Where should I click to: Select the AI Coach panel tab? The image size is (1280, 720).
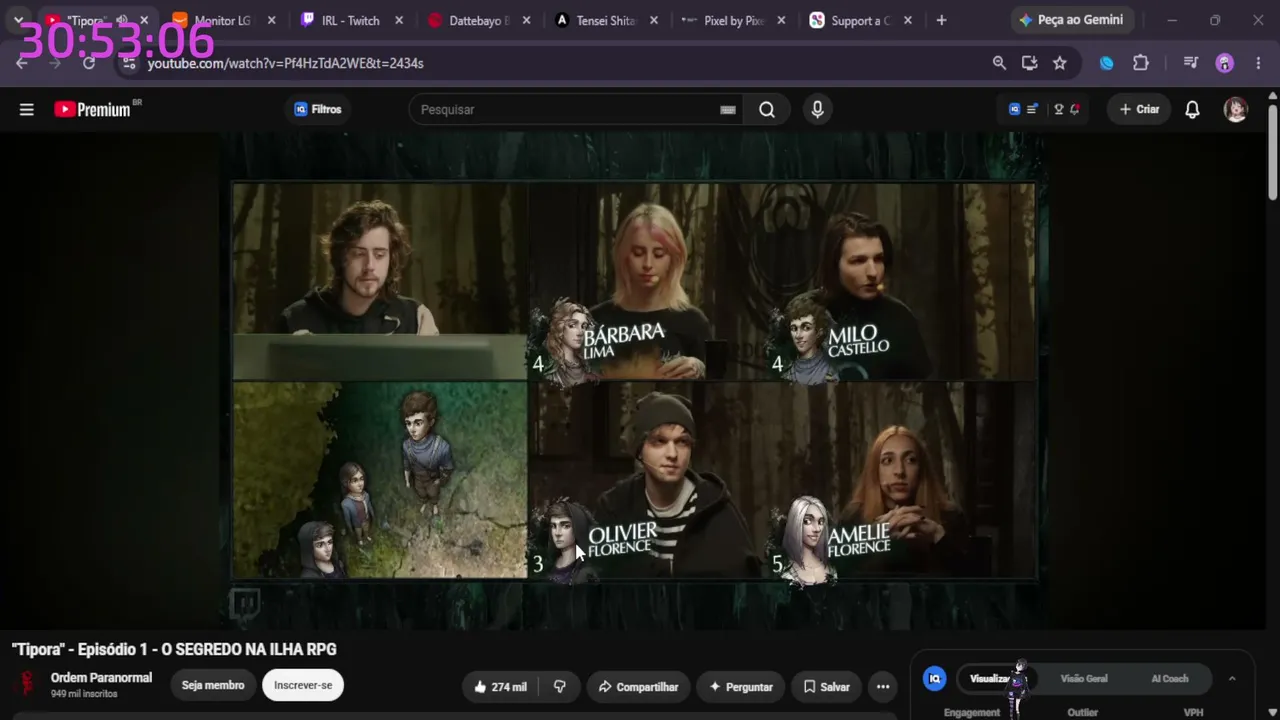click(1170, 679)
